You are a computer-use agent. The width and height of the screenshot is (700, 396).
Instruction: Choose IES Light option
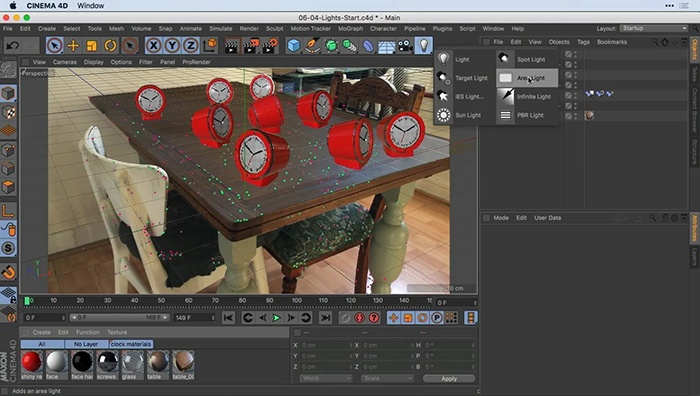(465, 96)
